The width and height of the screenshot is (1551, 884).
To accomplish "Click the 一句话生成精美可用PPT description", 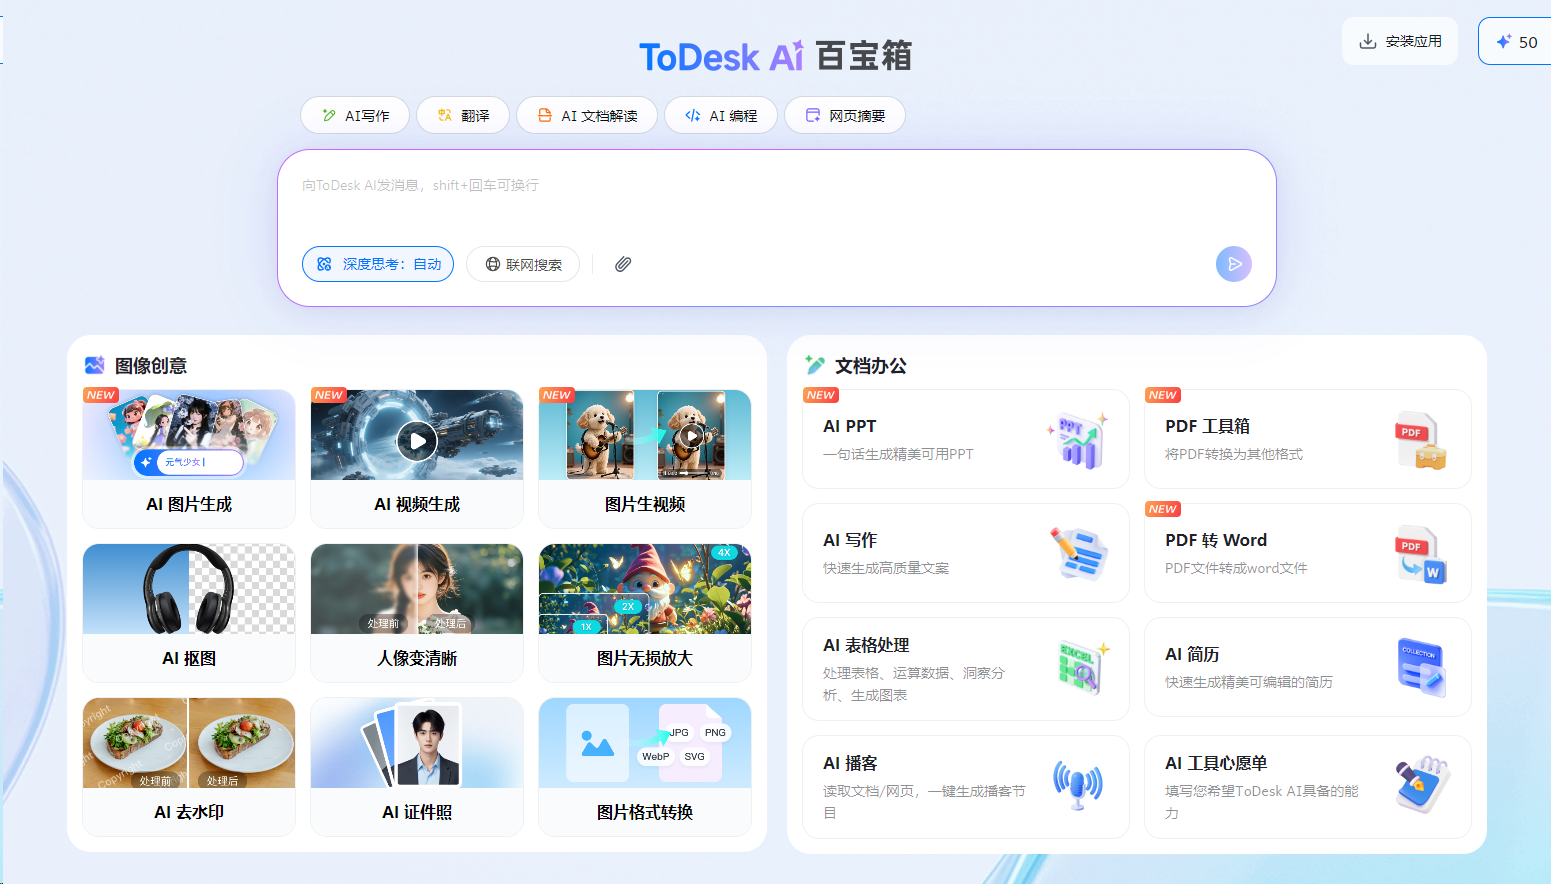I will (898, 454).
